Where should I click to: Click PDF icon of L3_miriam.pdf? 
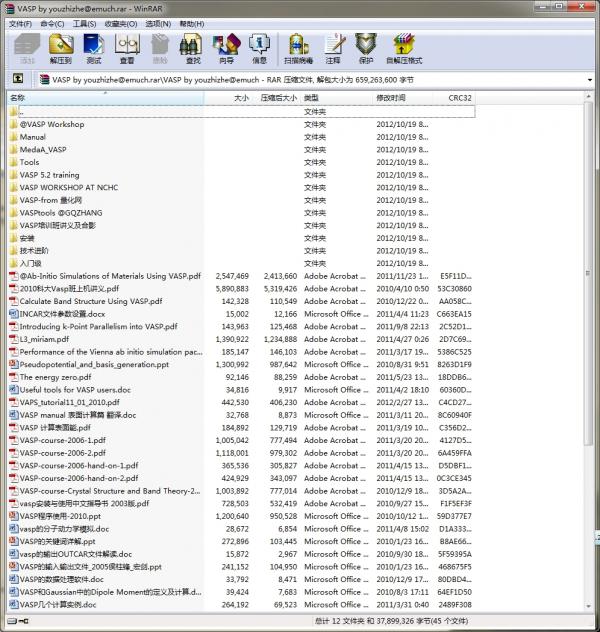[14, 339]
